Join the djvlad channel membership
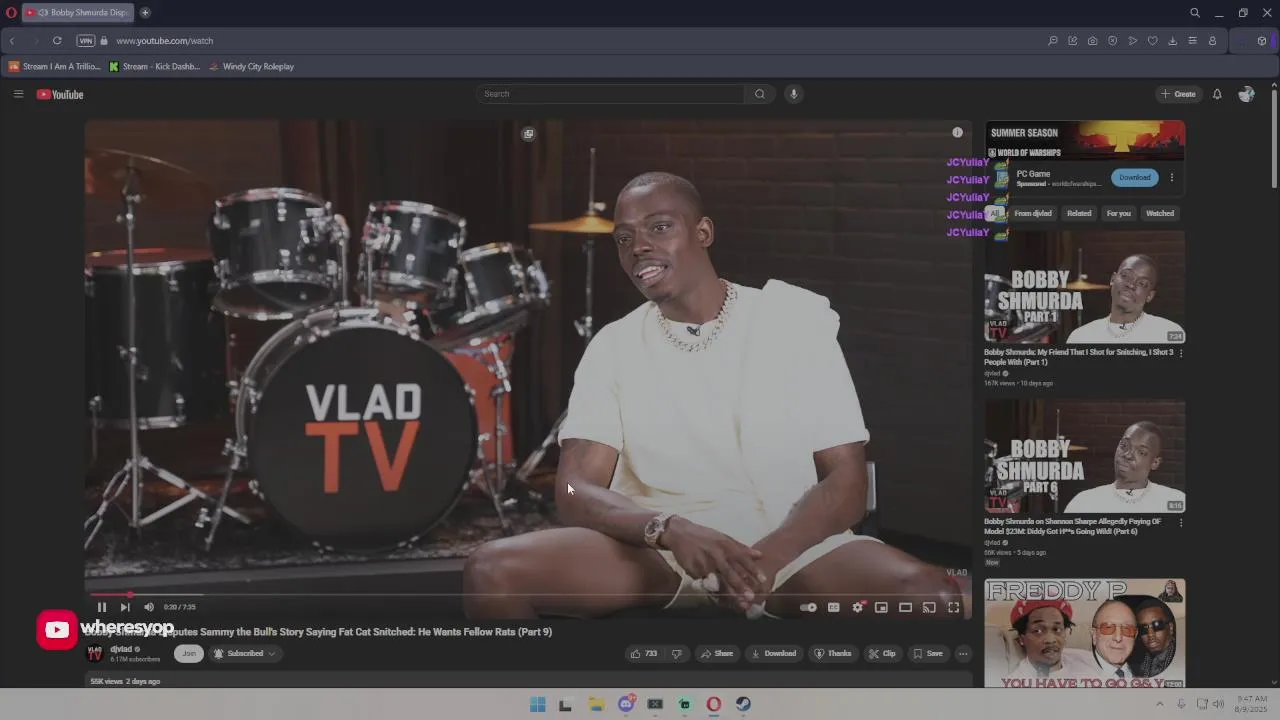 tap(188, 654)
